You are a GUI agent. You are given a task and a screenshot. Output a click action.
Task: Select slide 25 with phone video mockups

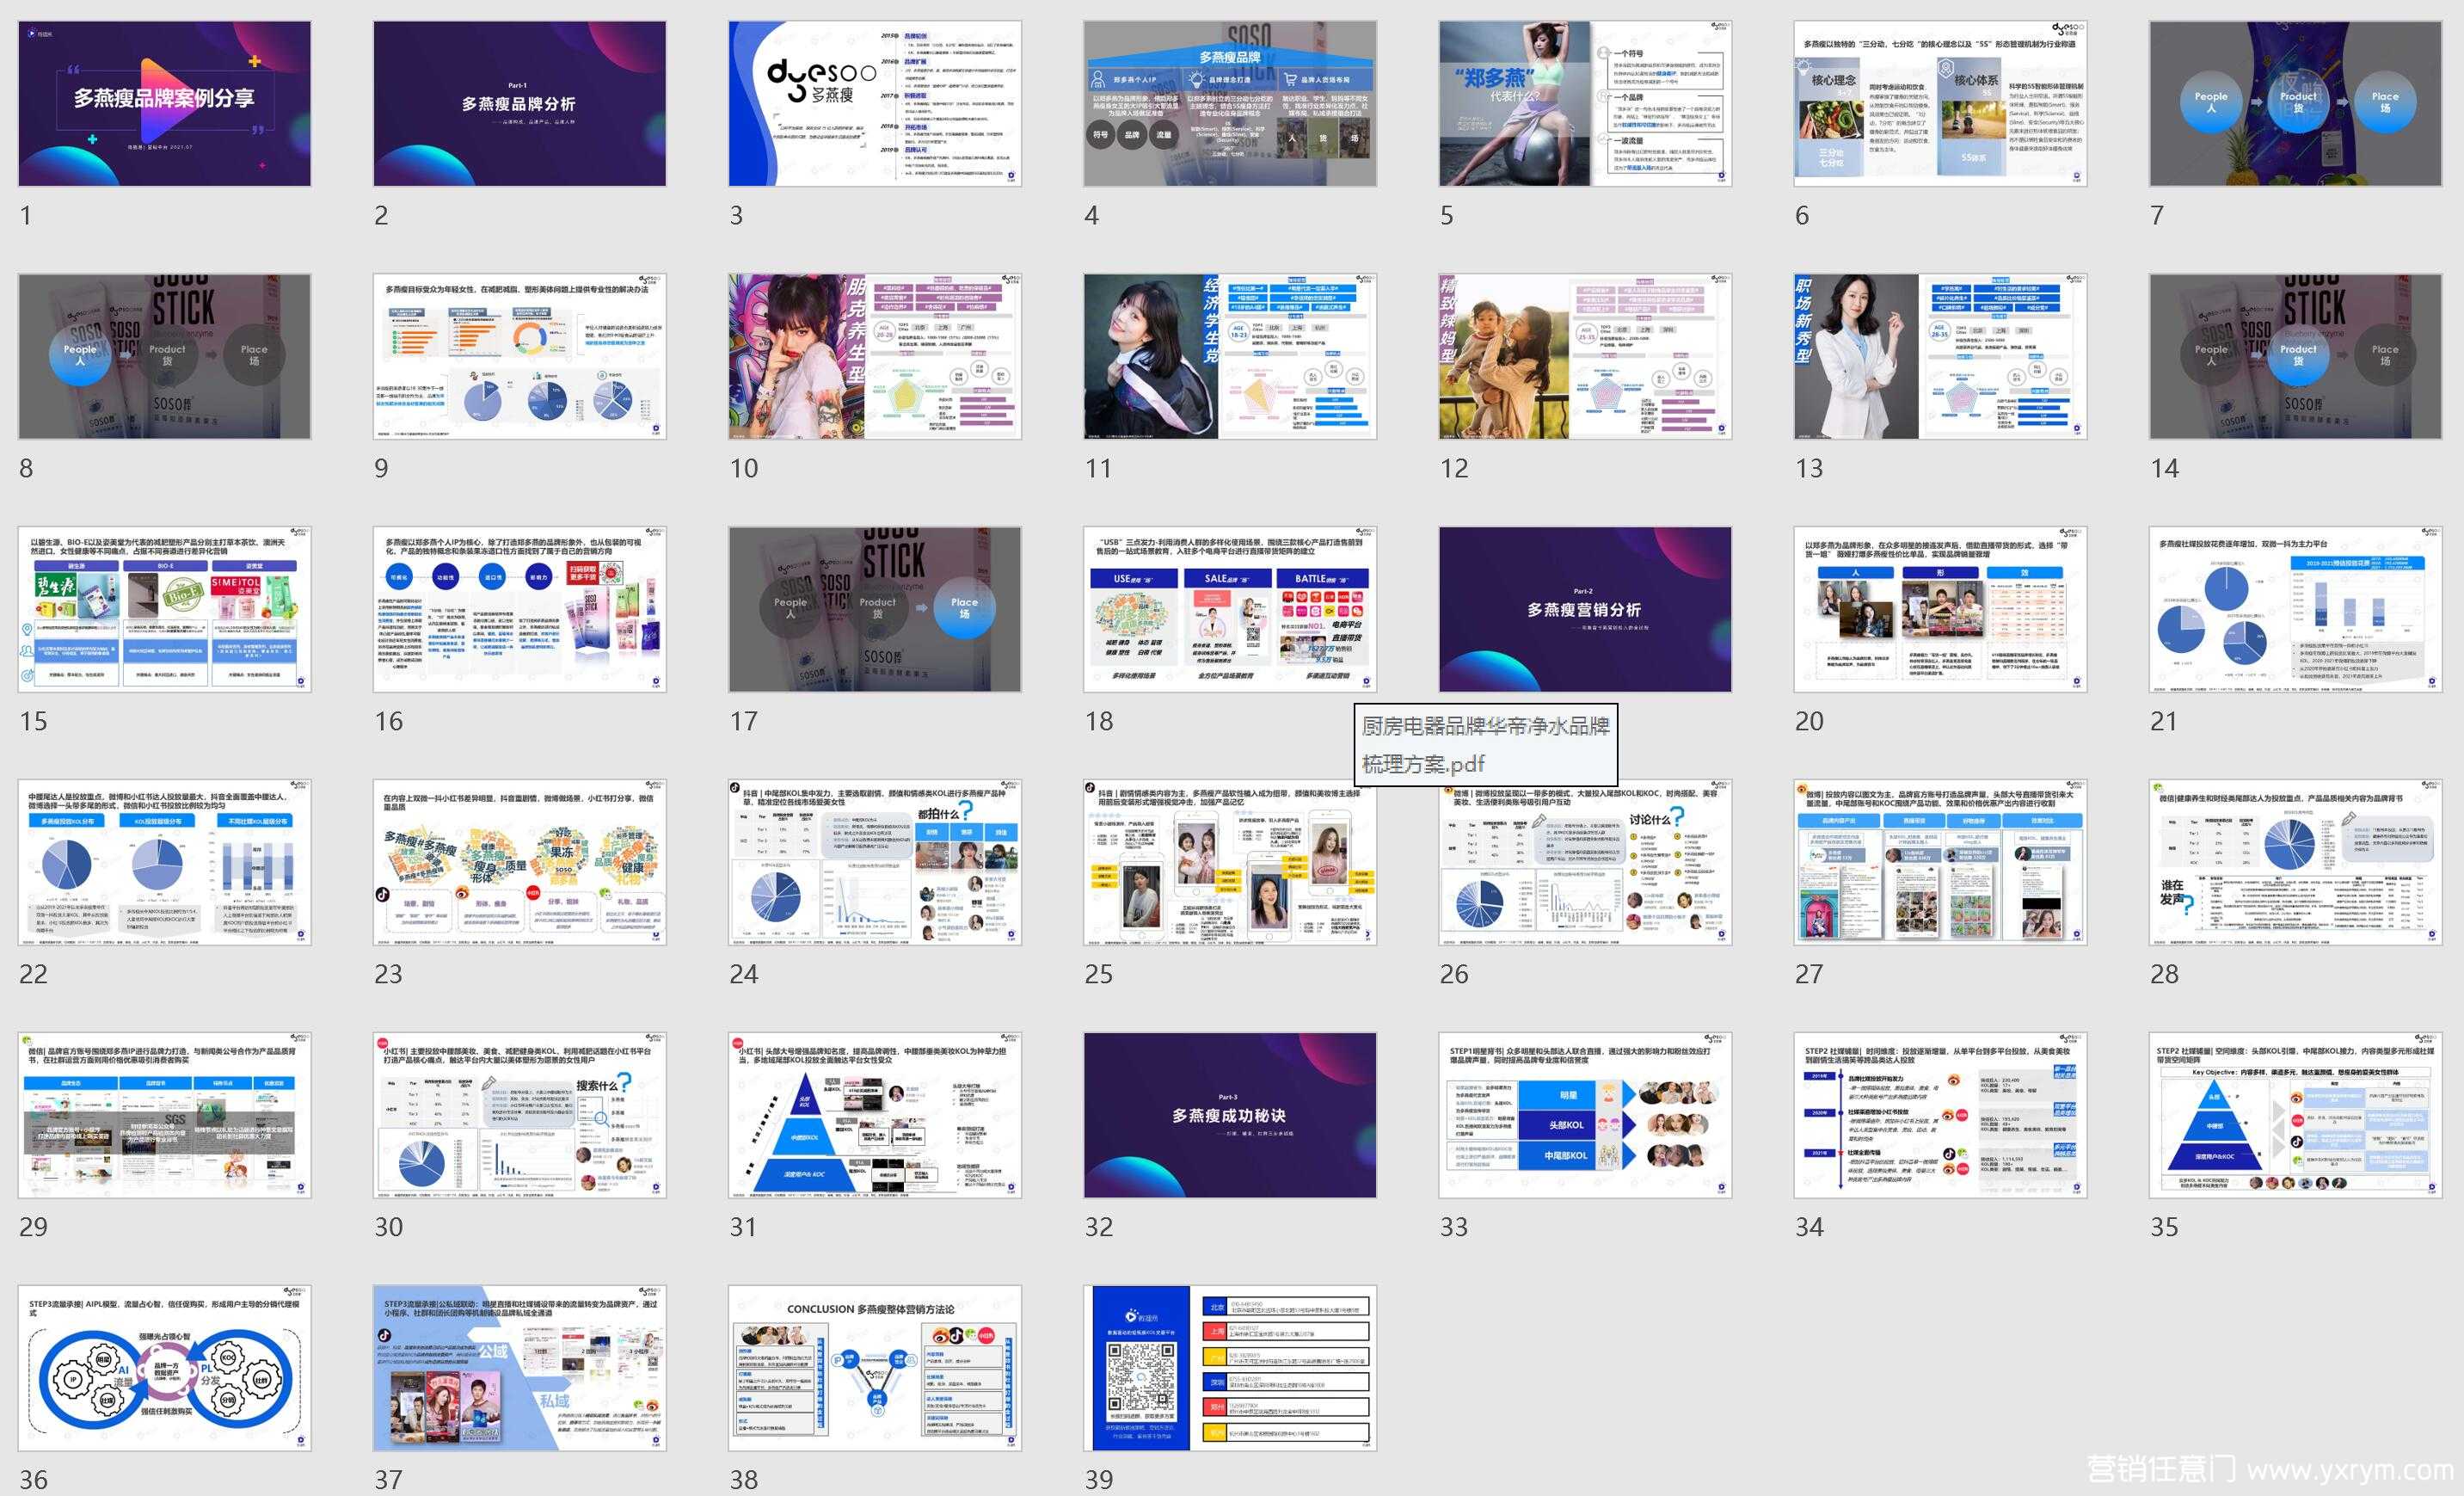click(x=1230, y=863)
